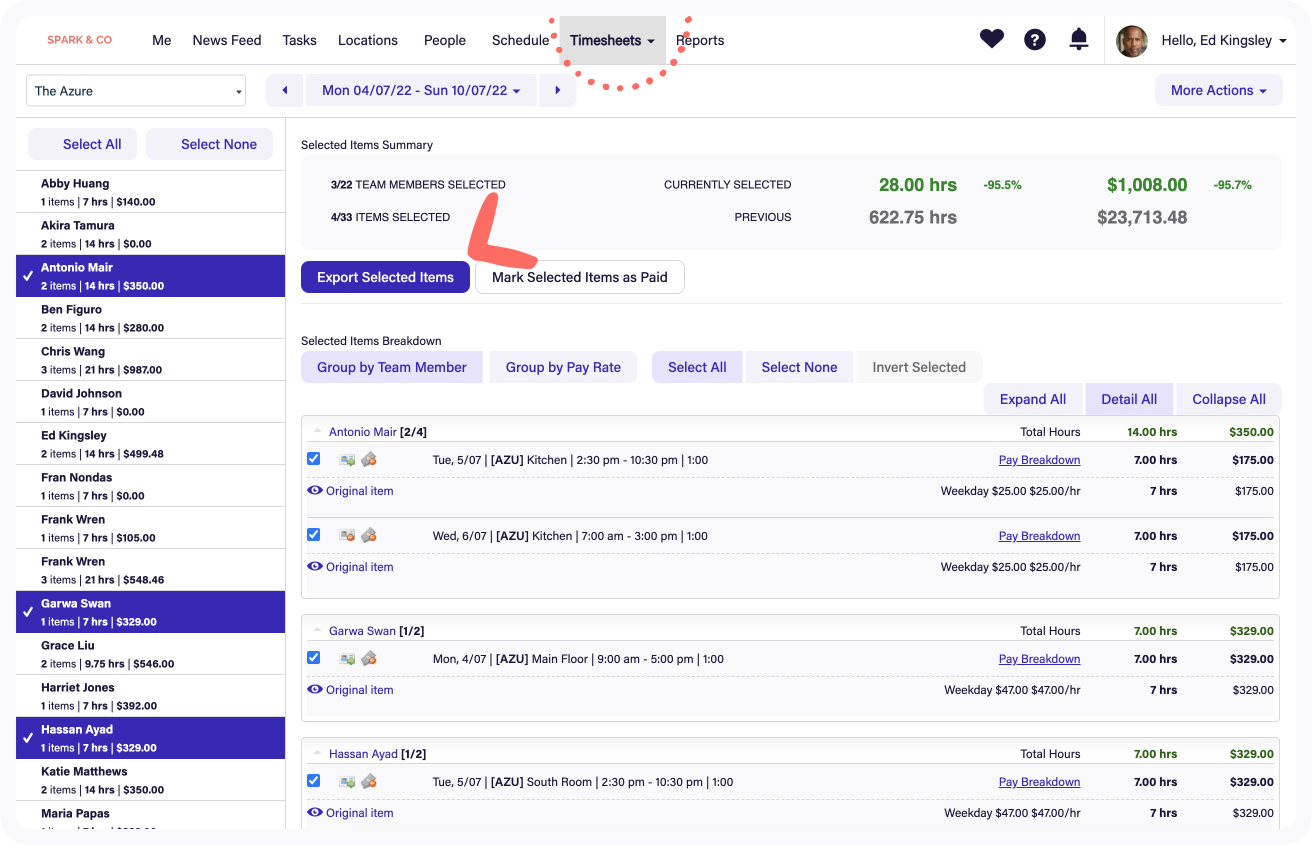Click card icon on Wed 6/07 Kitchen row

pos(347,536)
